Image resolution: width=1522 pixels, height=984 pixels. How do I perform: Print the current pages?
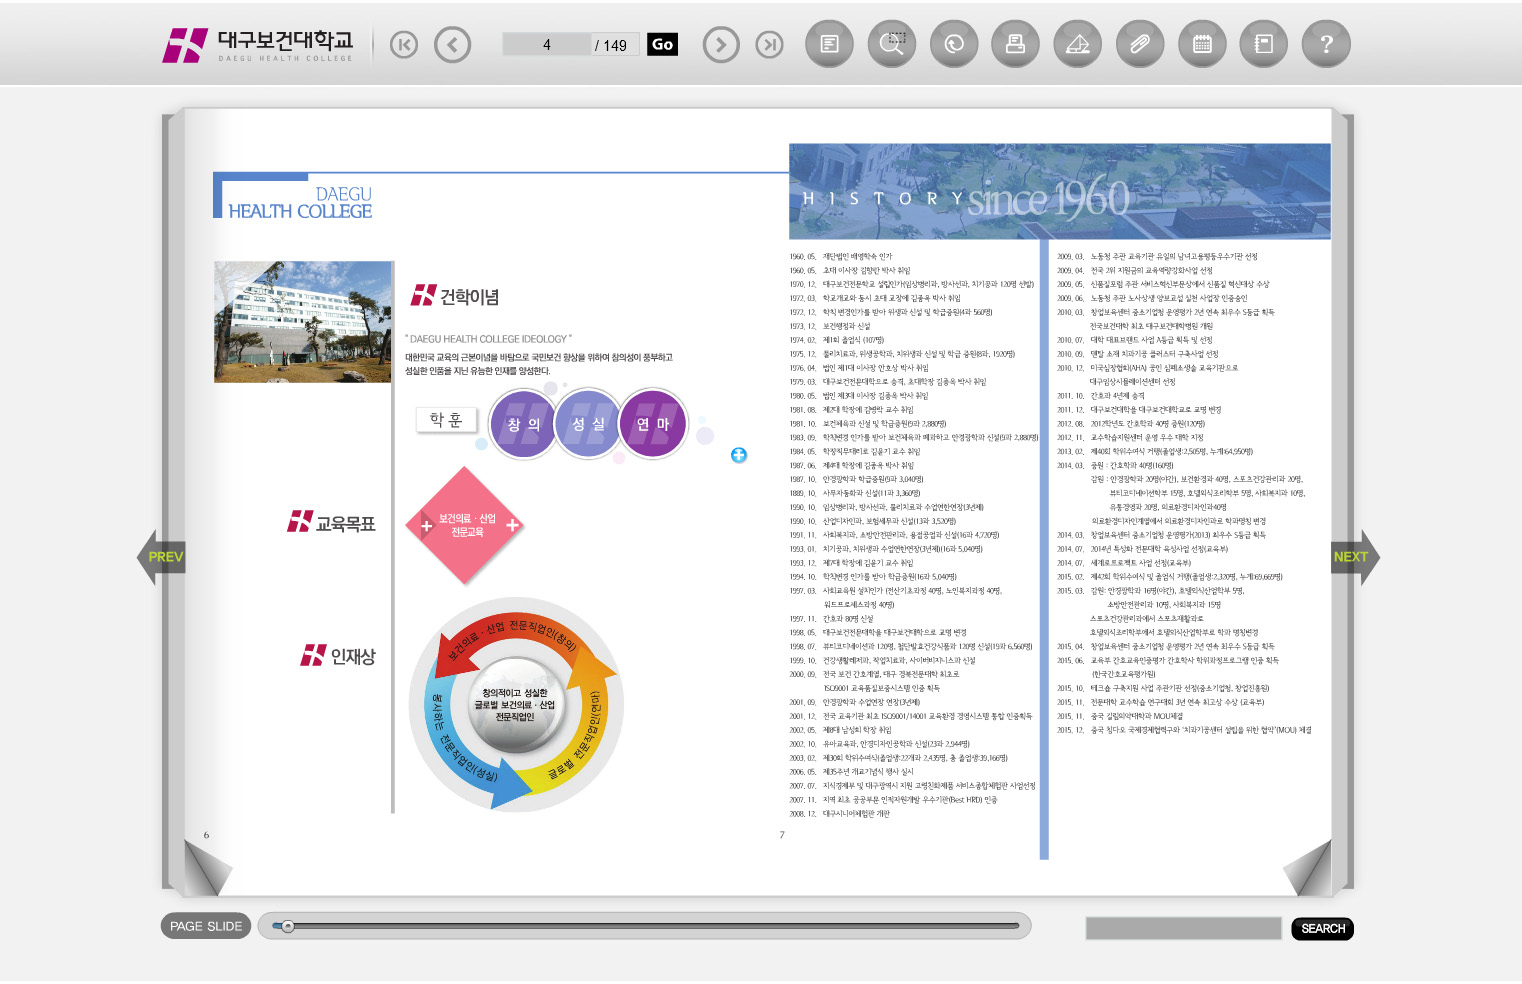[x=1015, y=45]
